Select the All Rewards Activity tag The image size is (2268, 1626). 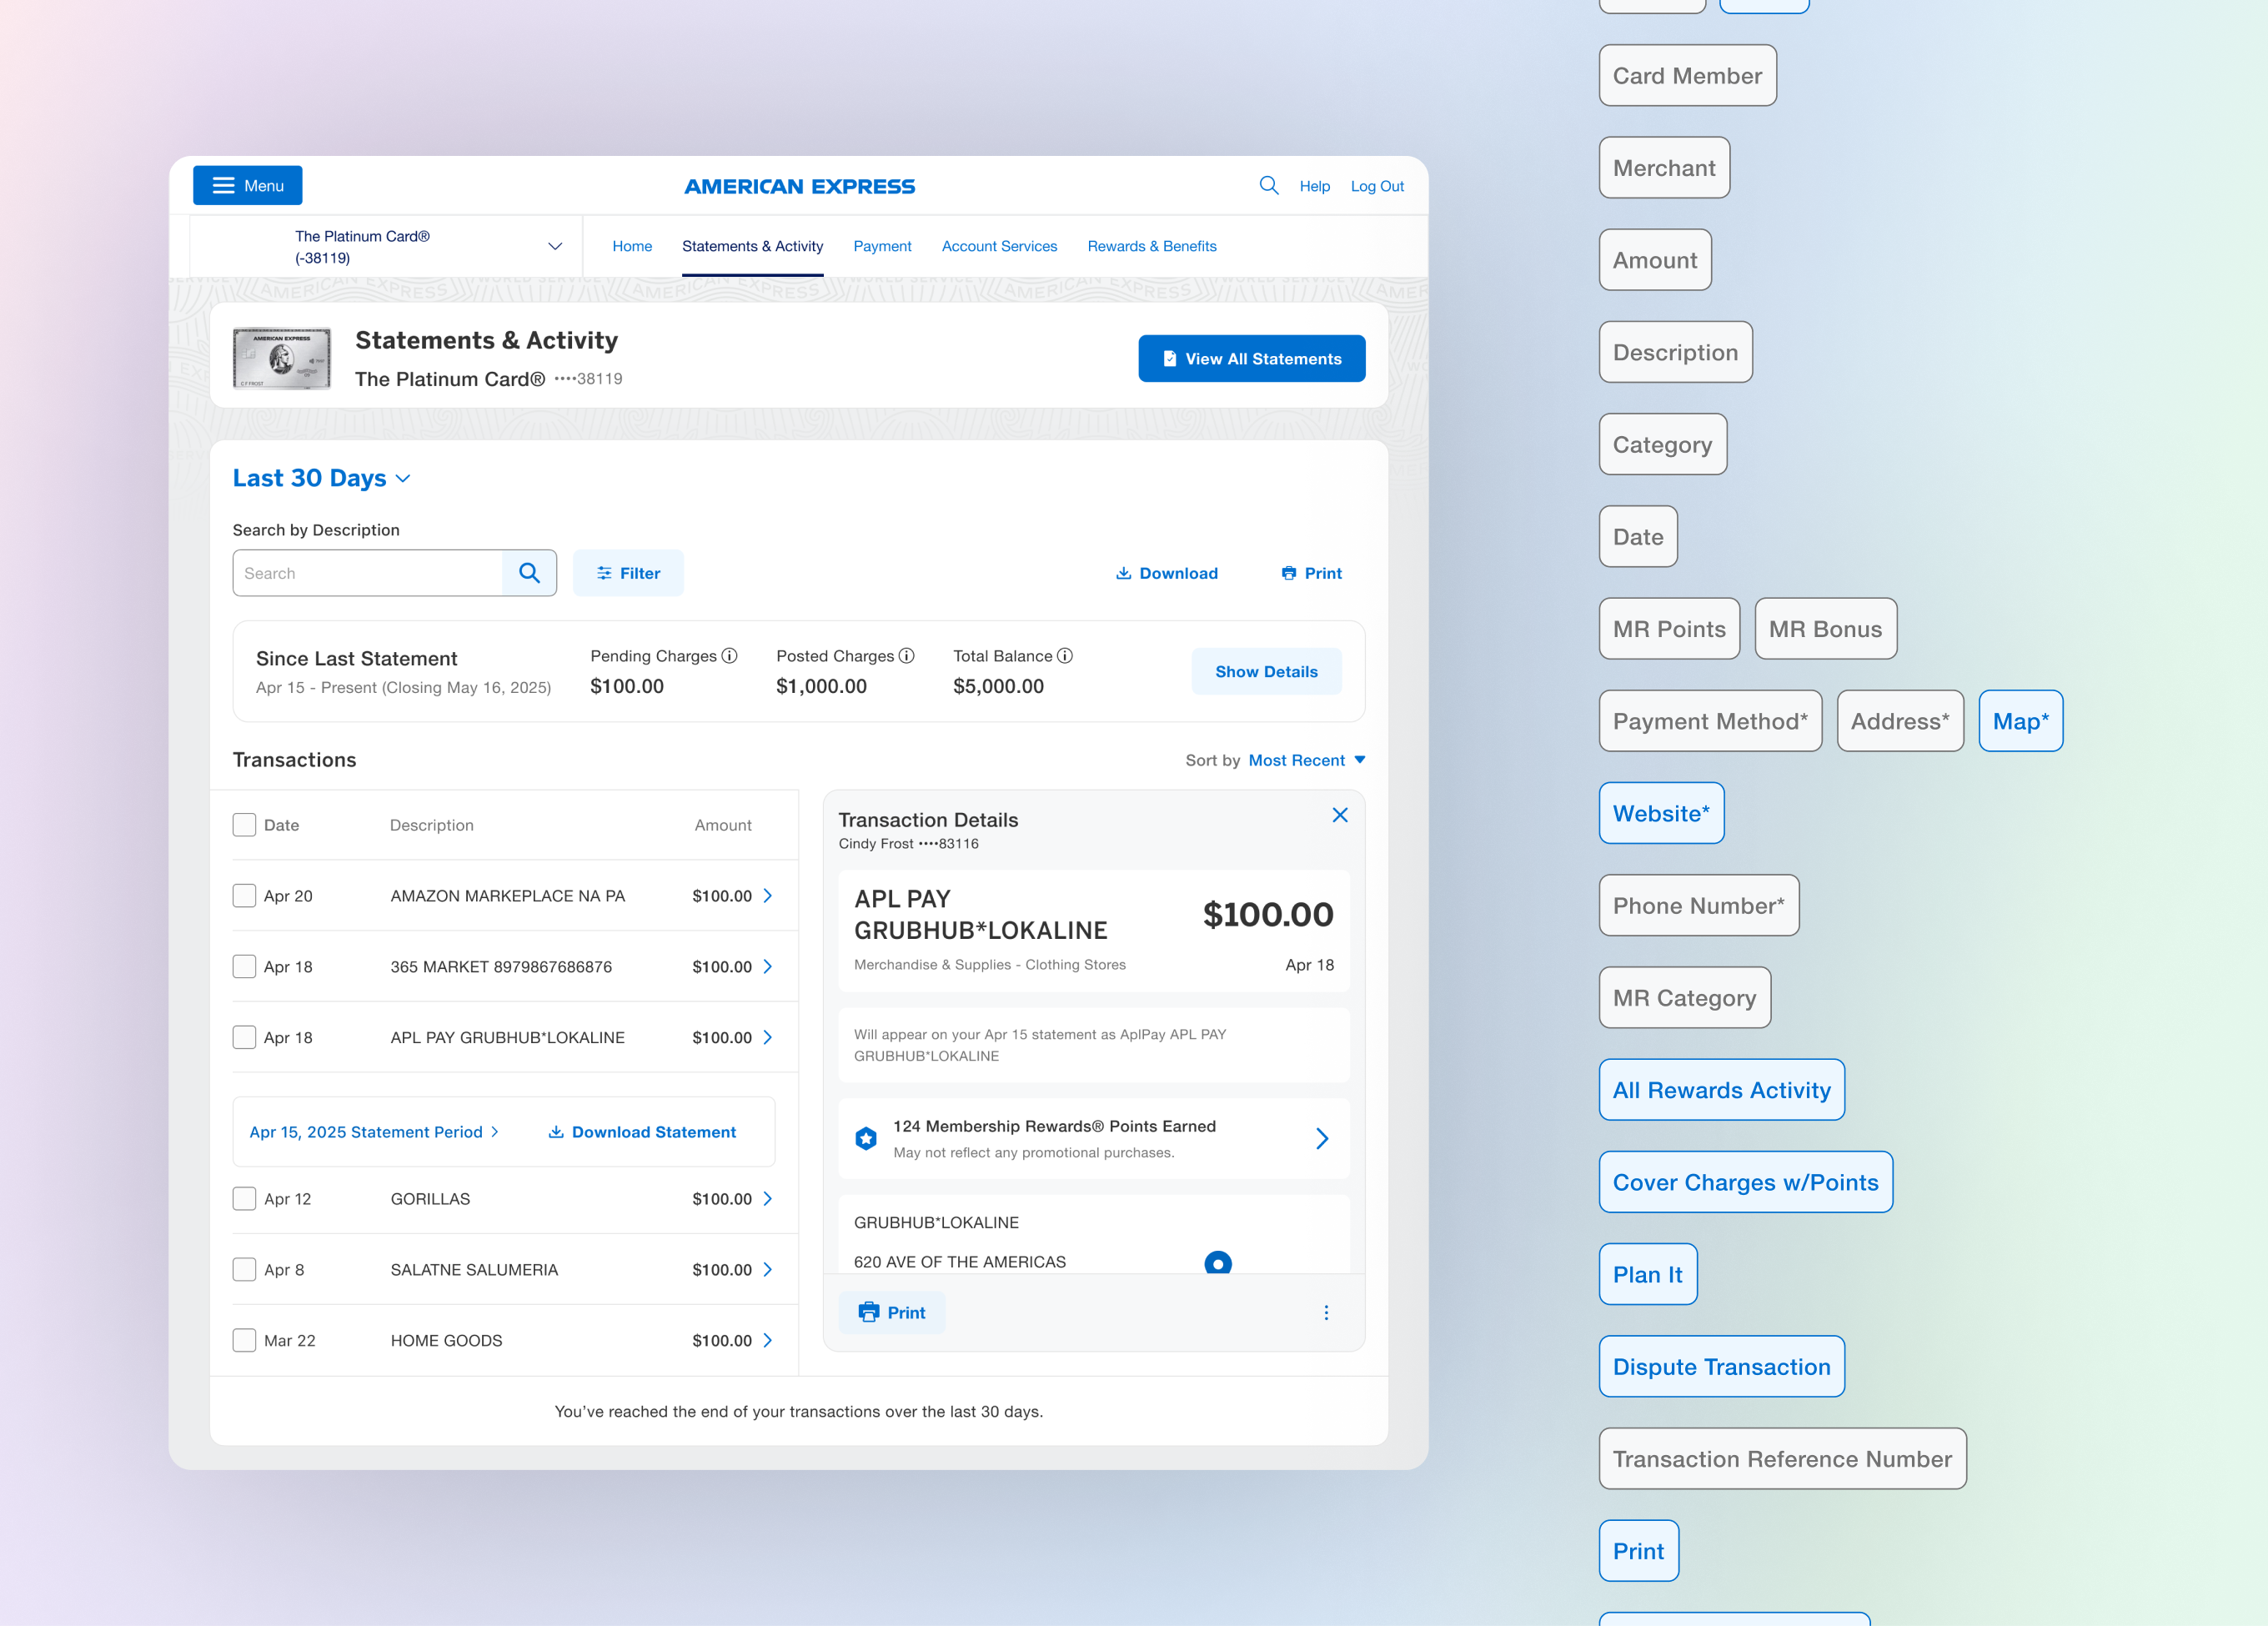pyautogui.click(x=1721, y=1090)
